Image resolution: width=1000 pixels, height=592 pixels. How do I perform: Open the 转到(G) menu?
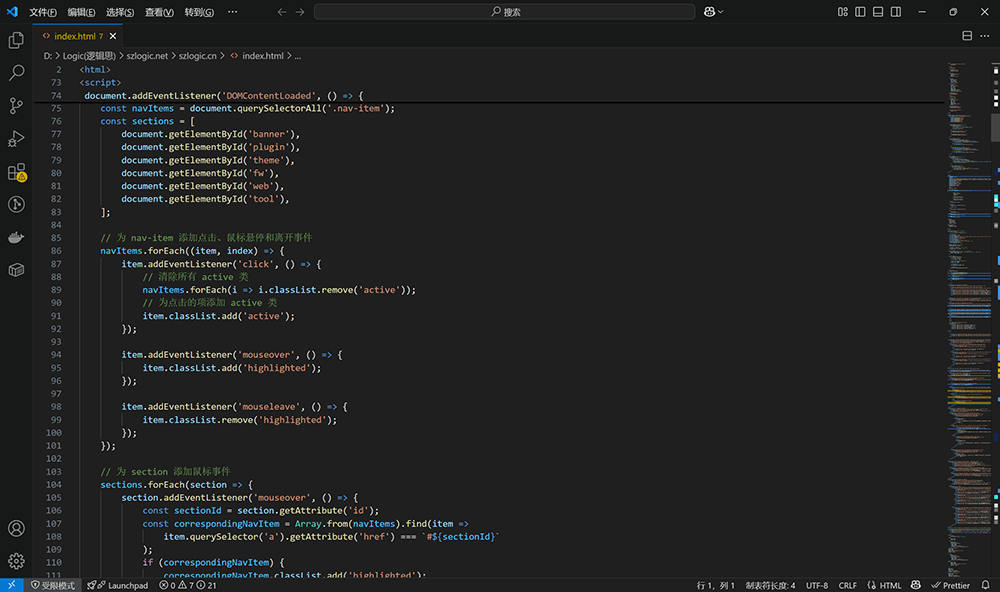pyautogui.click(x=199, y=12)
